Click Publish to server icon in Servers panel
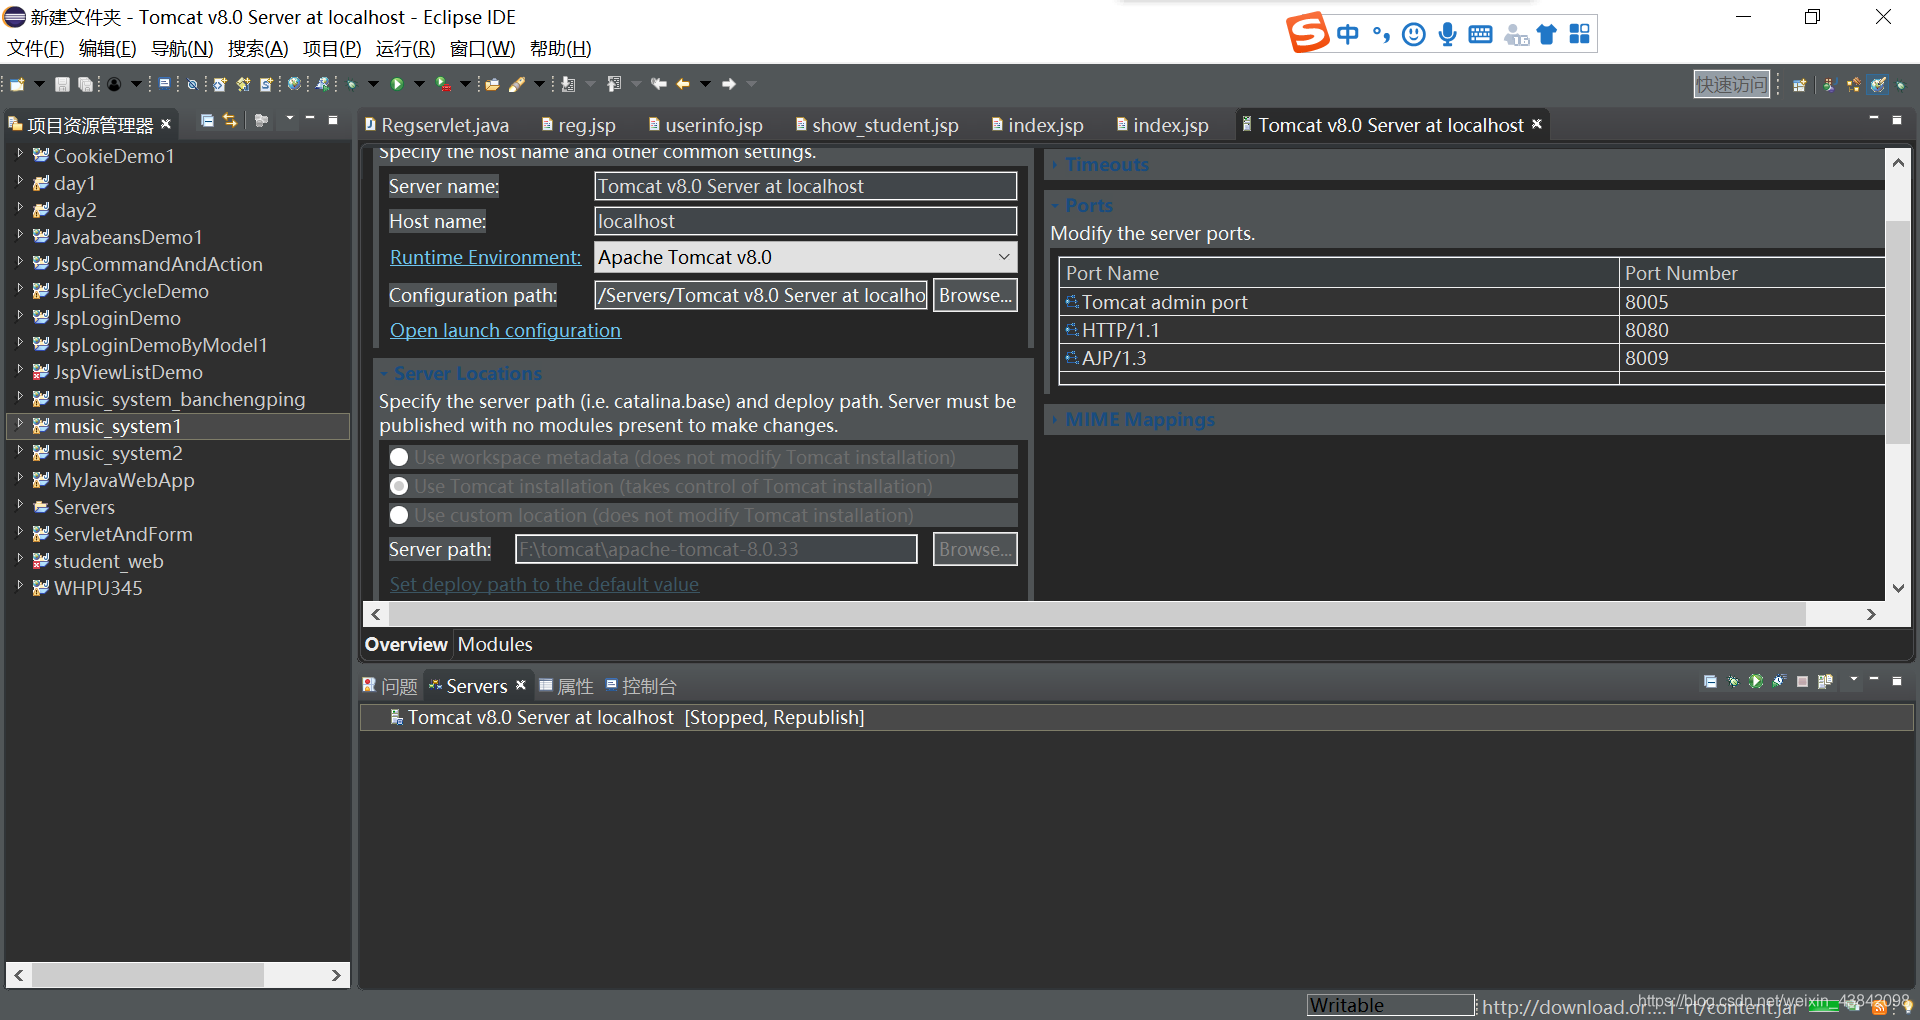This screenshot has height=1020, width=1920. coord(1825,681)
